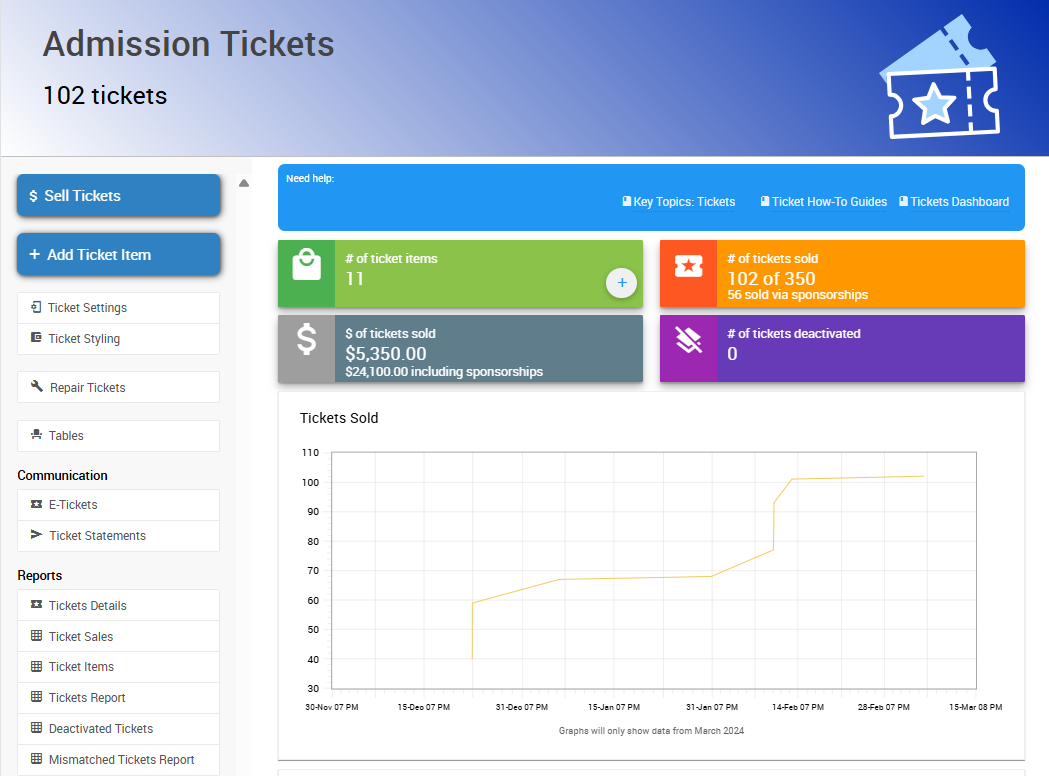Click the purple deactivated tickets layers icon
The image size is (1049, 776).
point(688,341)
